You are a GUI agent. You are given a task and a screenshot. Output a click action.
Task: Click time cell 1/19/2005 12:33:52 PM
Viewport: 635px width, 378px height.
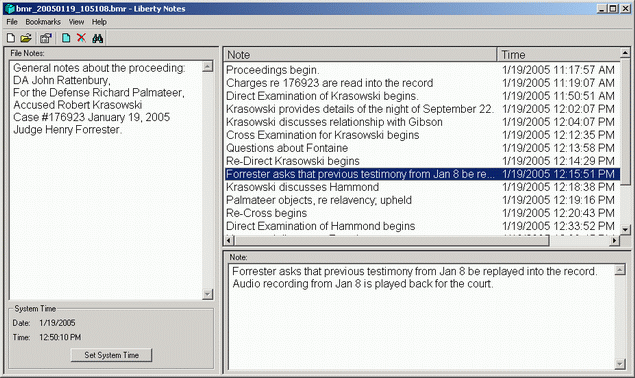[x=558, y=226]
